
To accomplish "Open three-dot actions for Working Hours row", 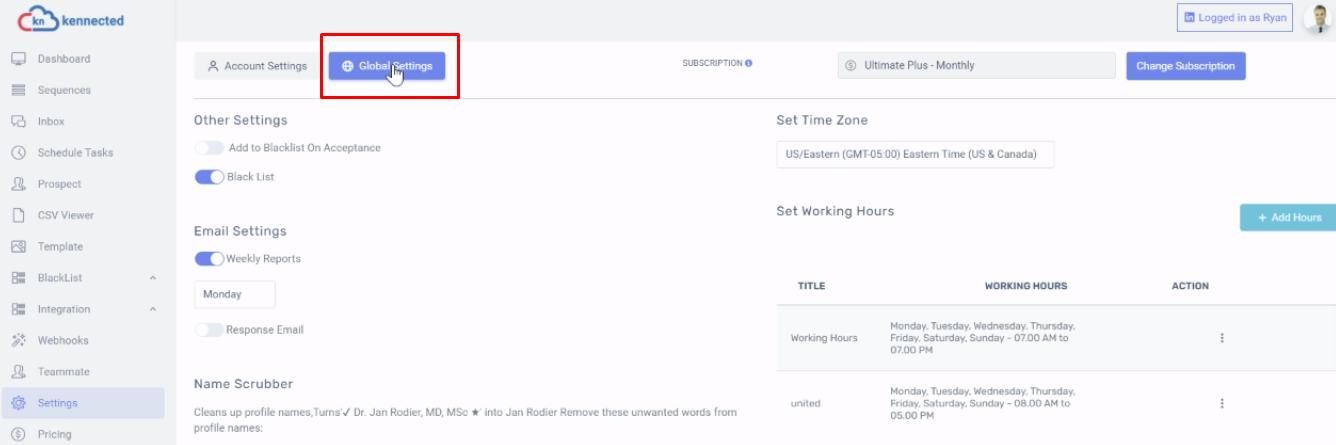I will [x=1222, y=338].
